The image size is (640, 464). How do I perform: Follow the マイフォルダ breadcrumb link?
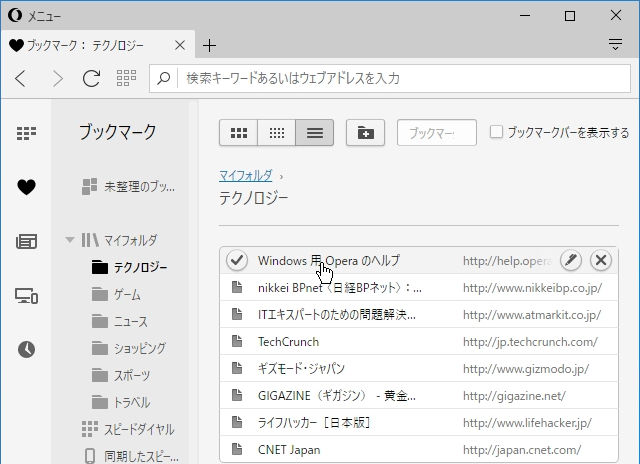(246, 175)
